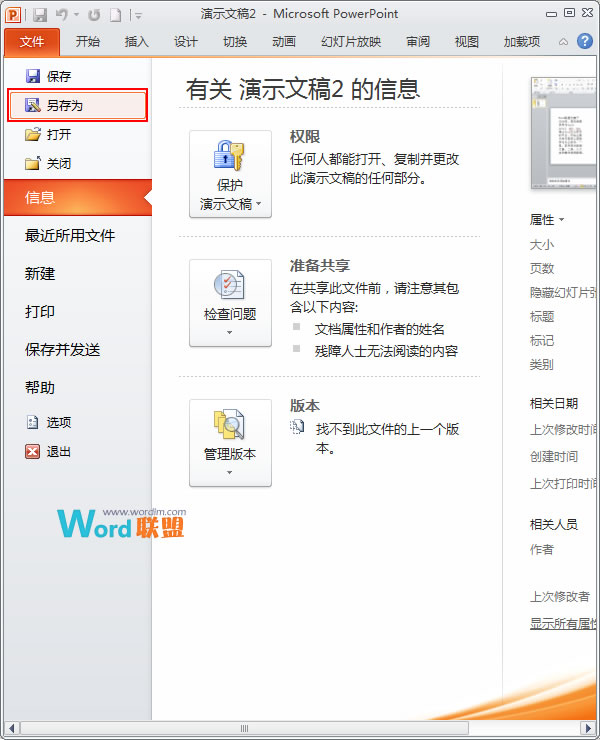600x740 pixels.
Task: Click the Author (作者) property label
Action: [541, 549]
